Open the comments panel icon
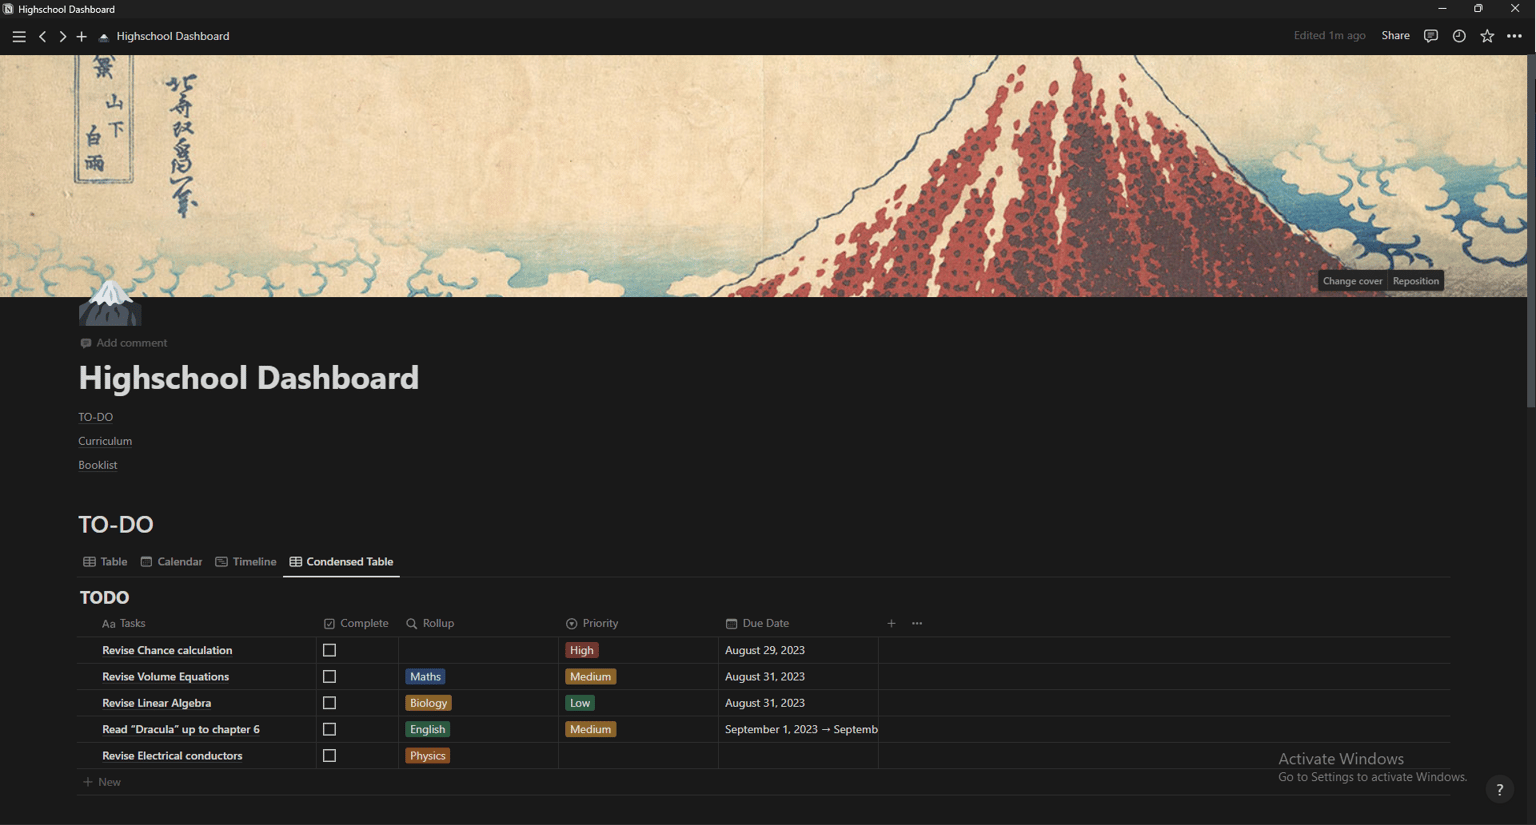The image size is (1536, 825). point(1431,36)
